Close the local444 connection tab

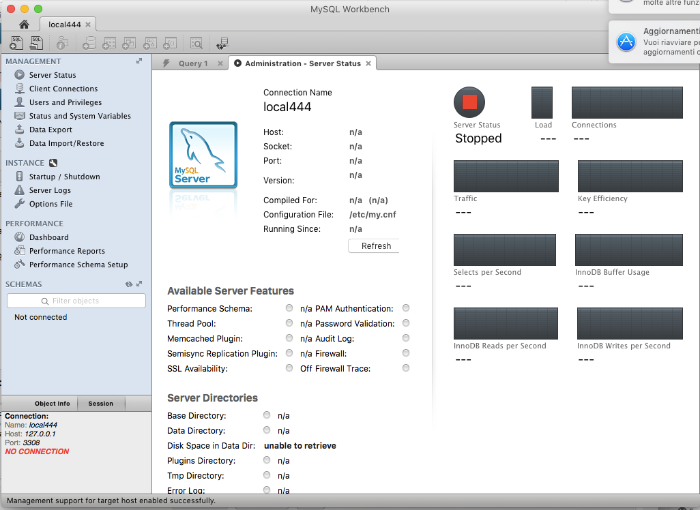pos(88,25)
